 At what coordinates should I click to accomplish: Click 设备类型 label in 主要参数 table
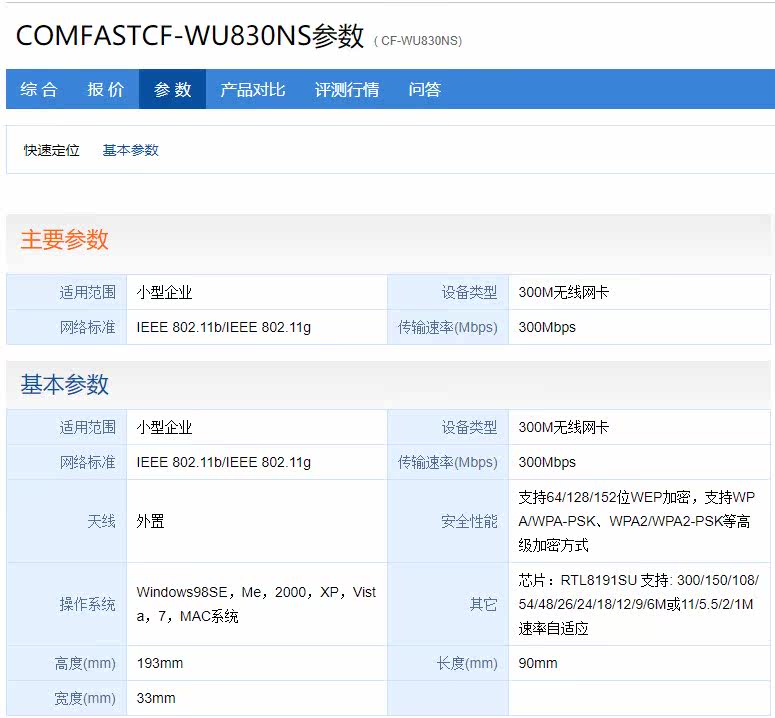(x=469, y=293)
